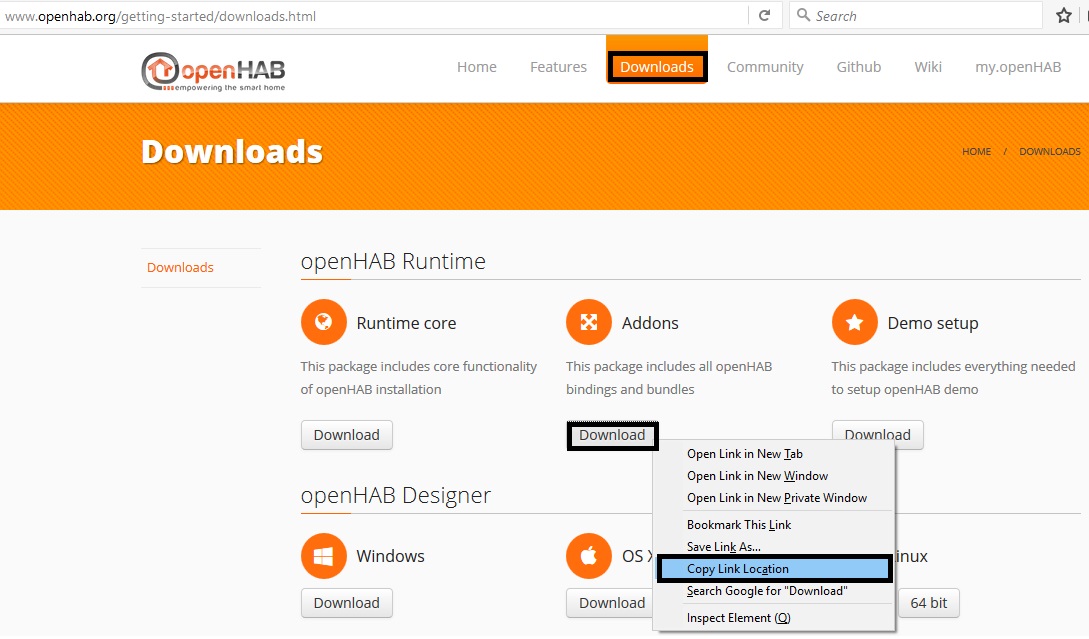Click the Addons expand-arrows icon

coord(589,322)
